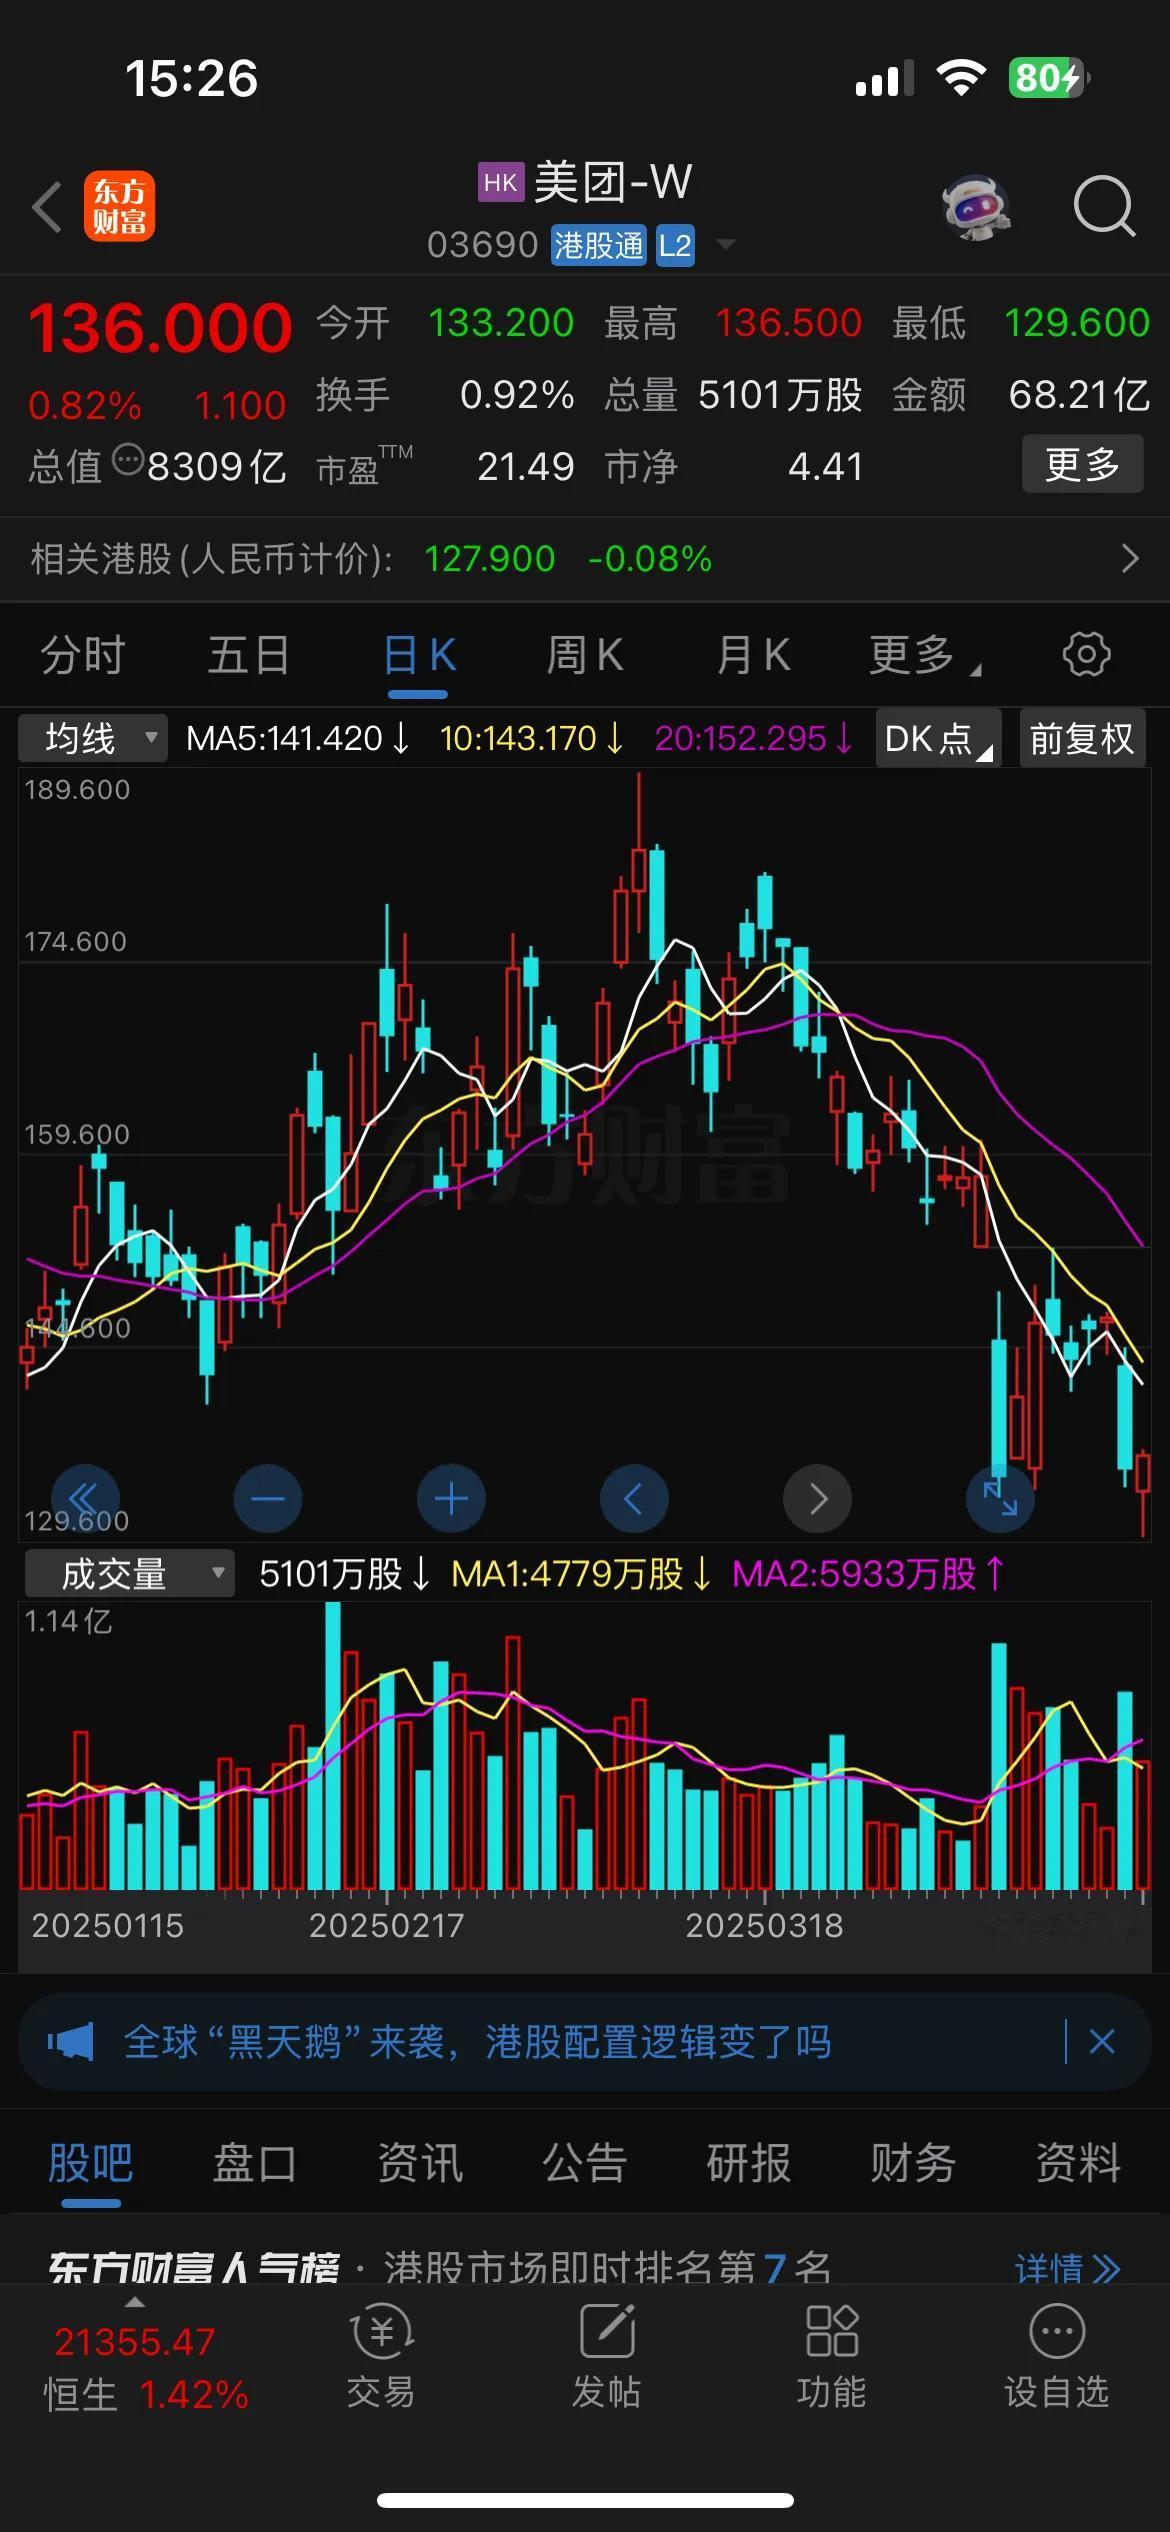Tap the current price 136.000
This screenshot has width=1170, height=2532.
(x=160, y=328)
